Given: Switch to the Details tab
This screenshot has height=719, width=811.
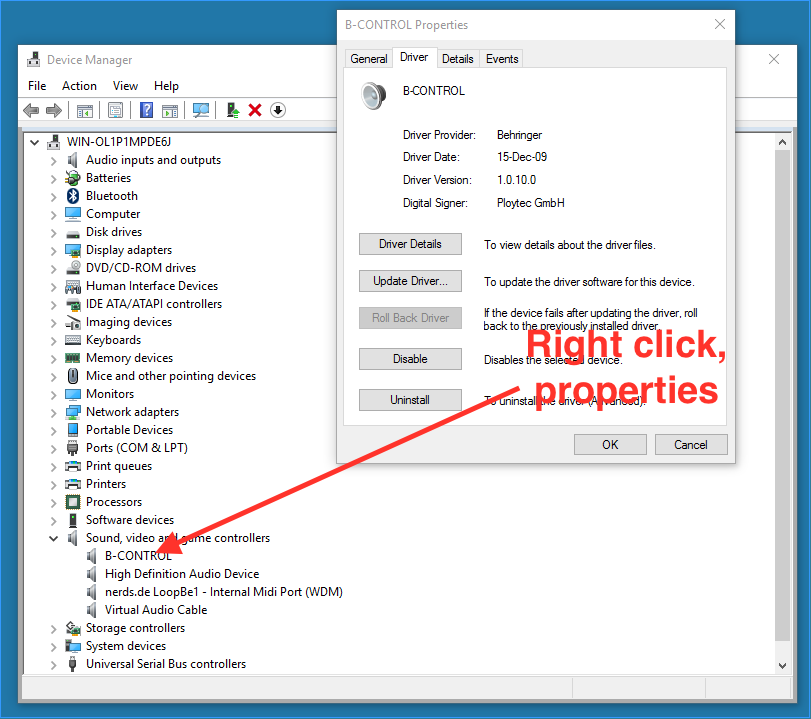Looking at the screenshot, I should 458,59.
